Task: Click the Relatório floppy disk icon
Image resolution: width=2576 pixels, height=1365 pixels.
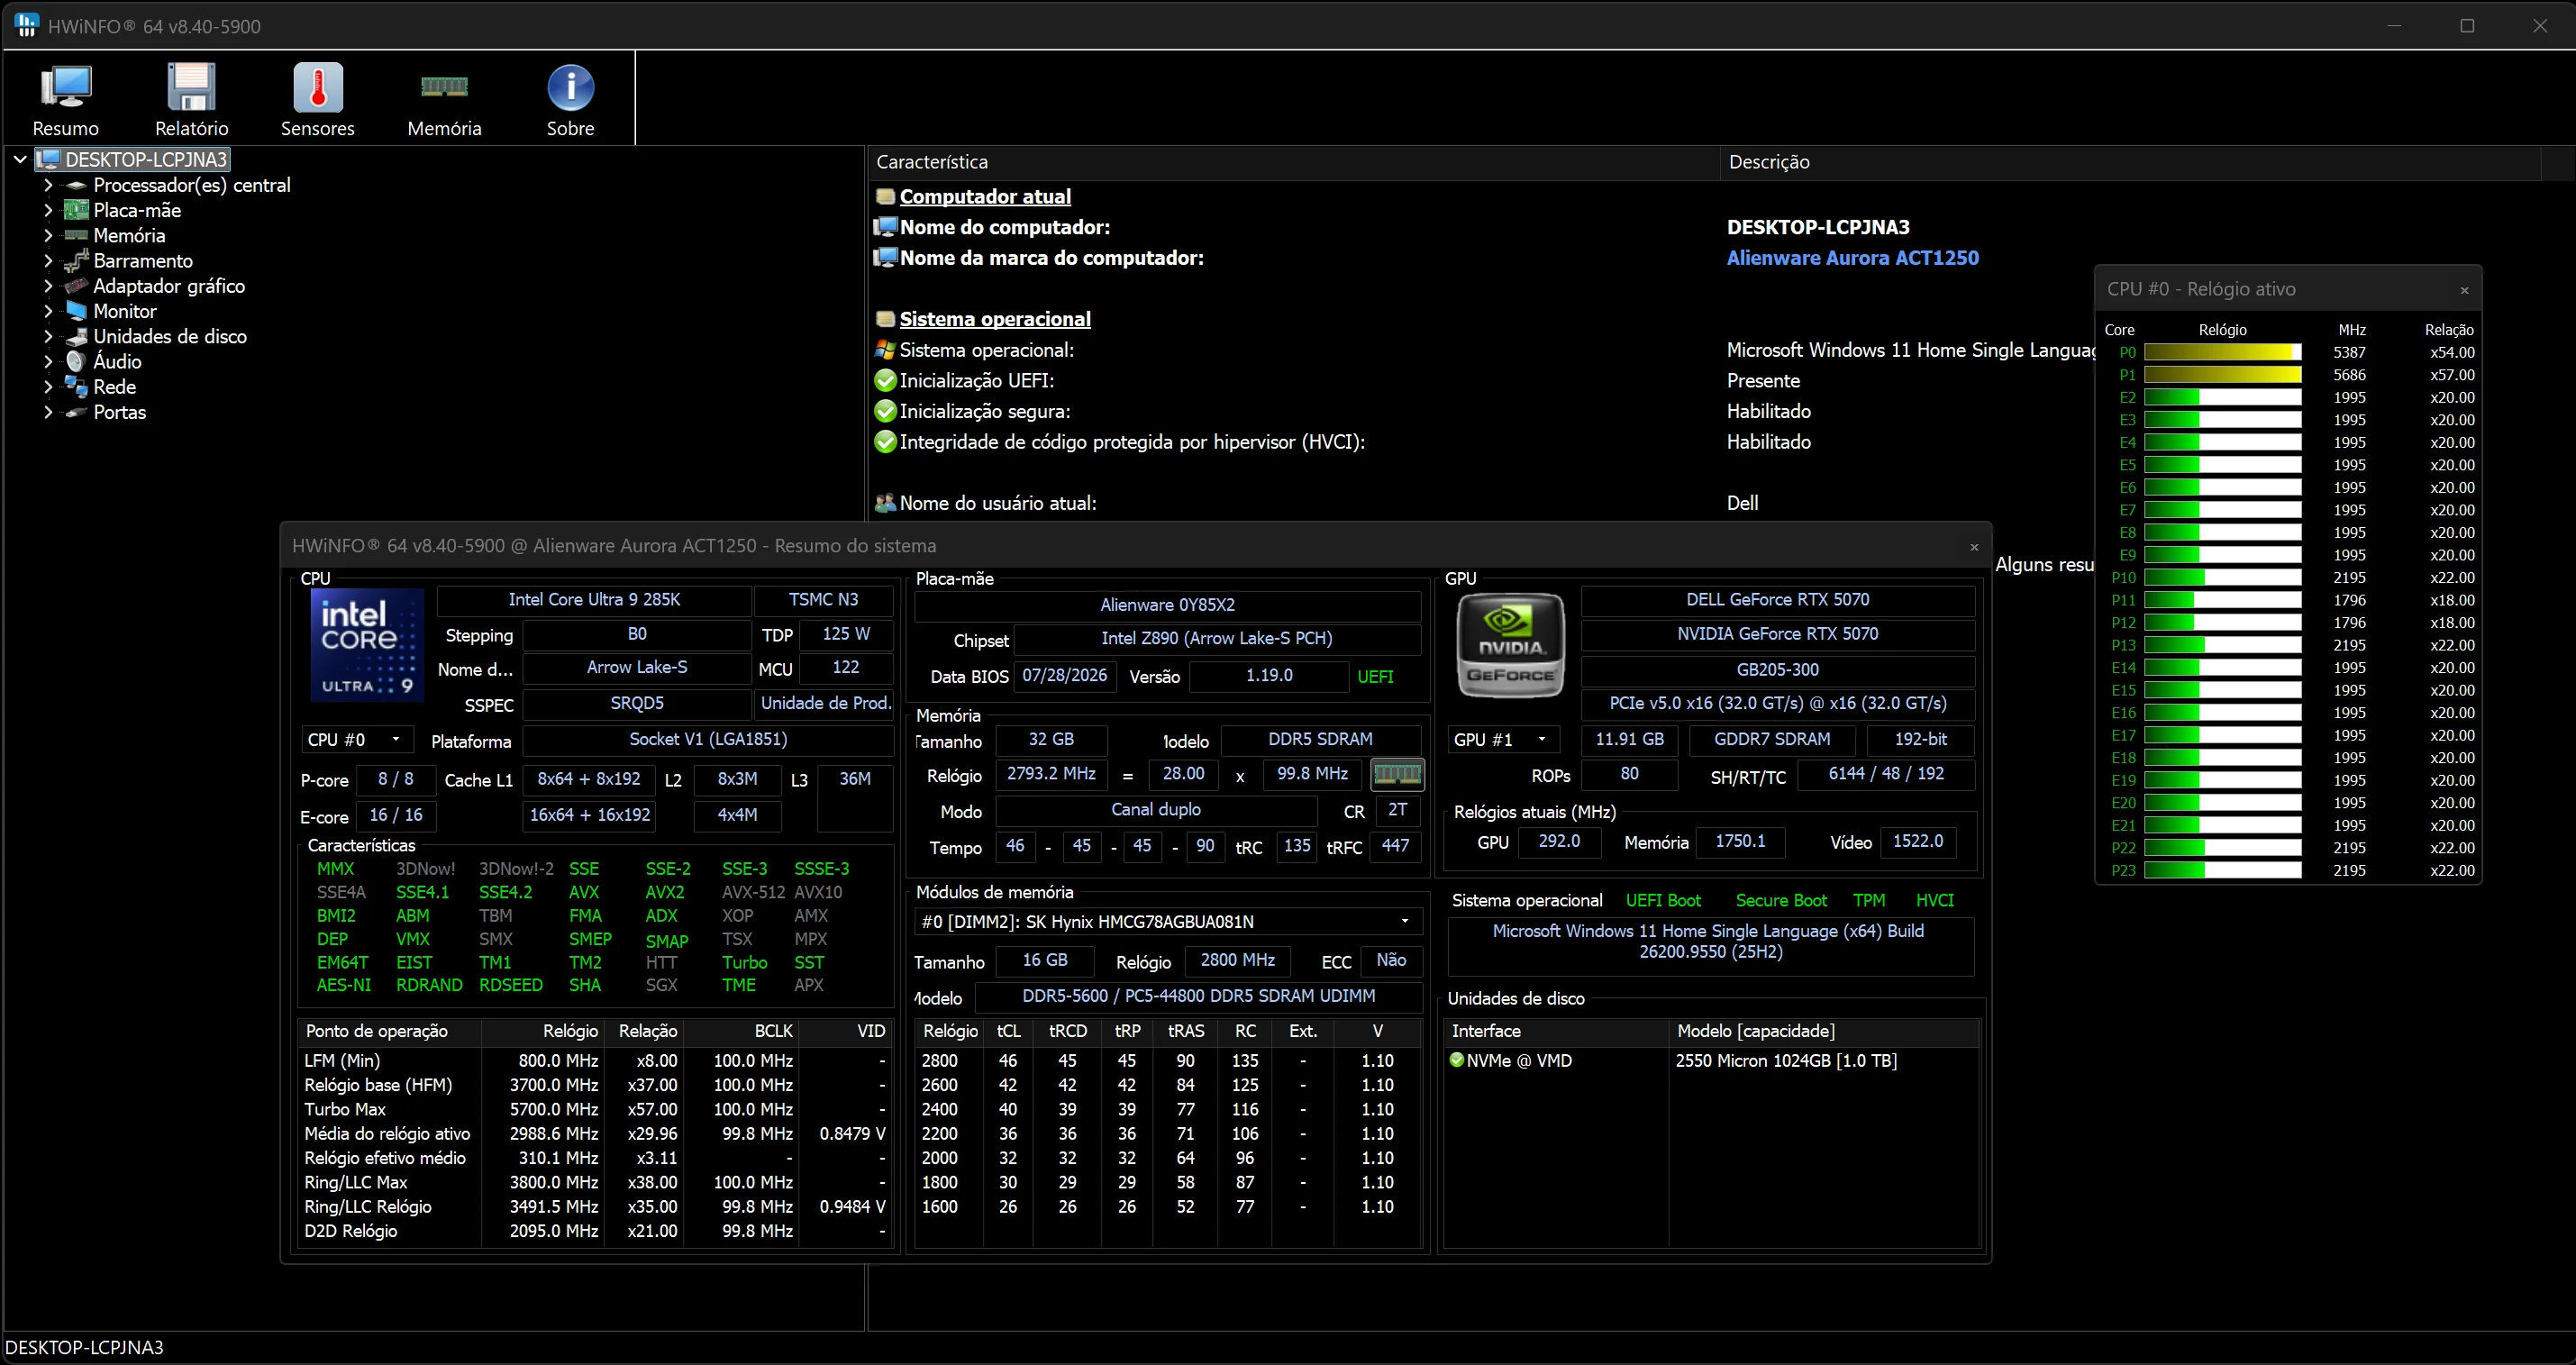Action: (x=191, y=88)
